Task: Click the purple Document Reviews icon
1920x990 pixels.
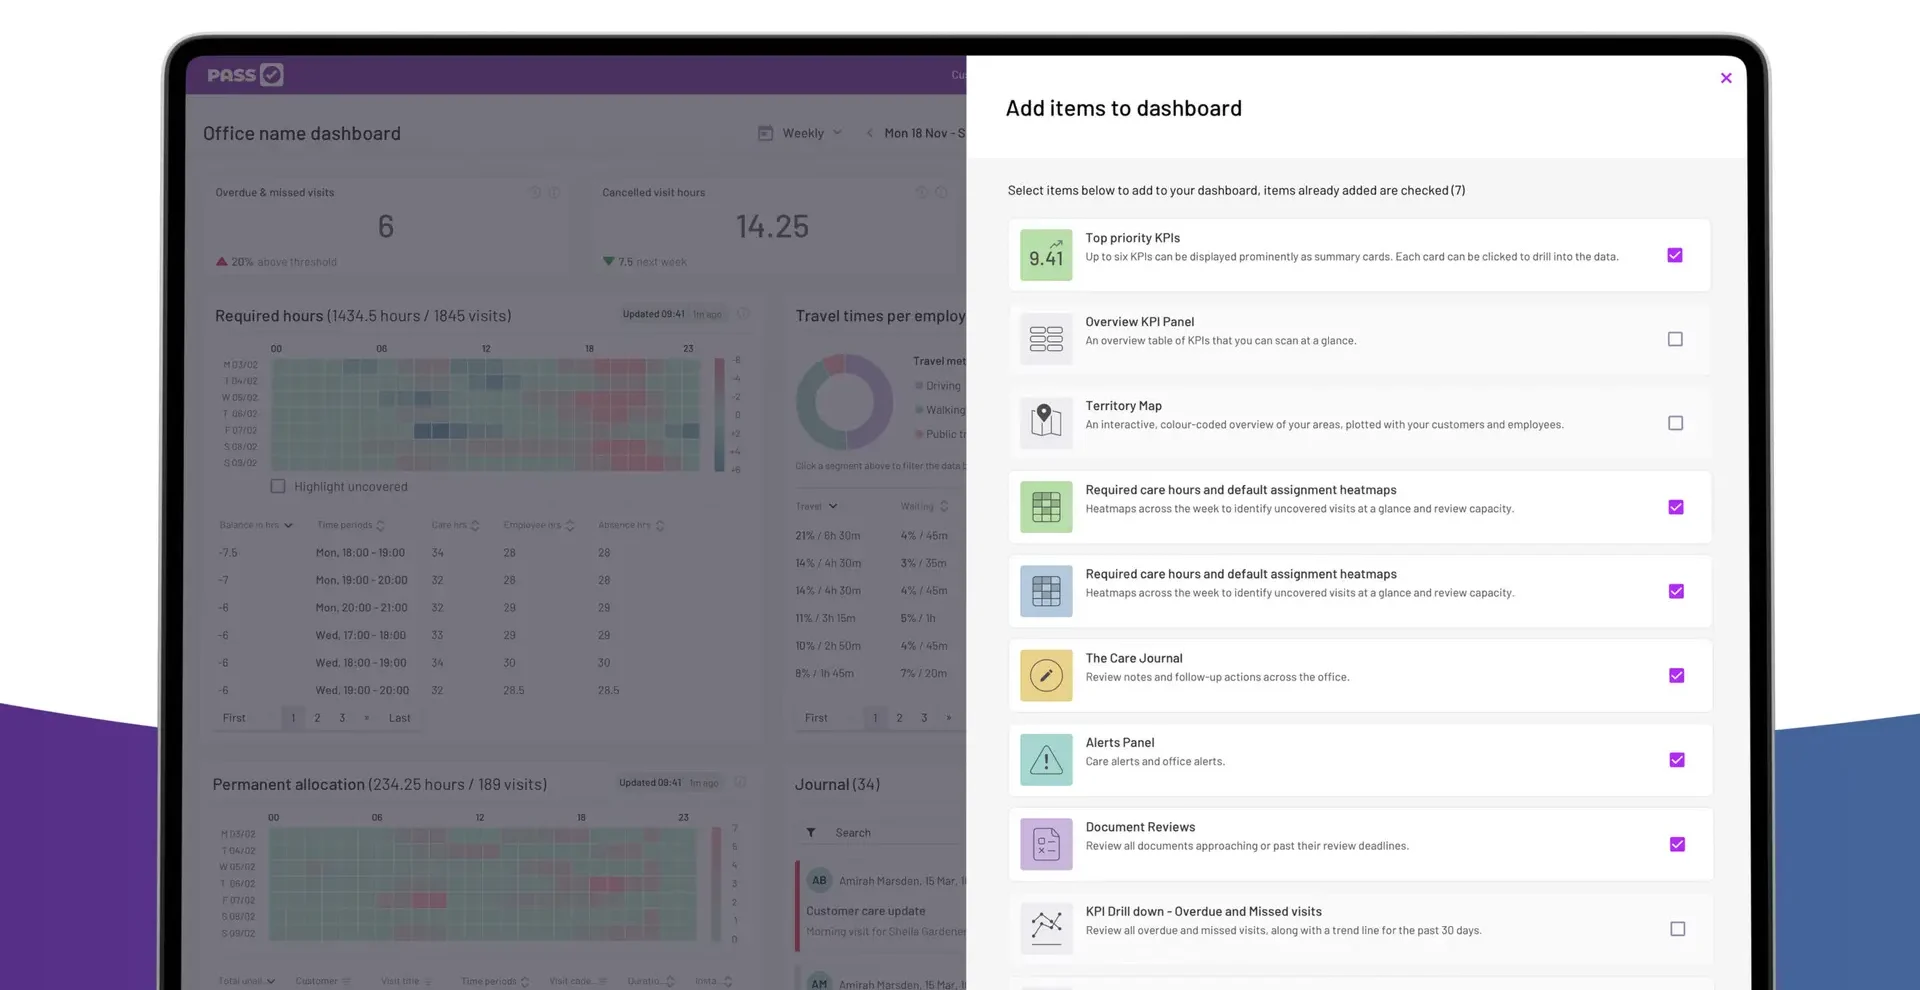Action: tap(1046, 844)
